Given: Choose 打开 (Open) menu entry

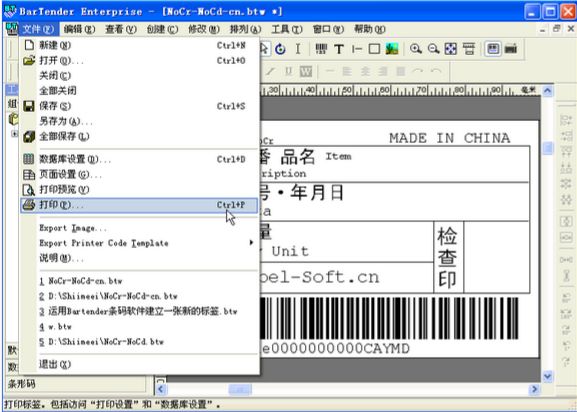Looking at the screenshot, I should point(140,60).
